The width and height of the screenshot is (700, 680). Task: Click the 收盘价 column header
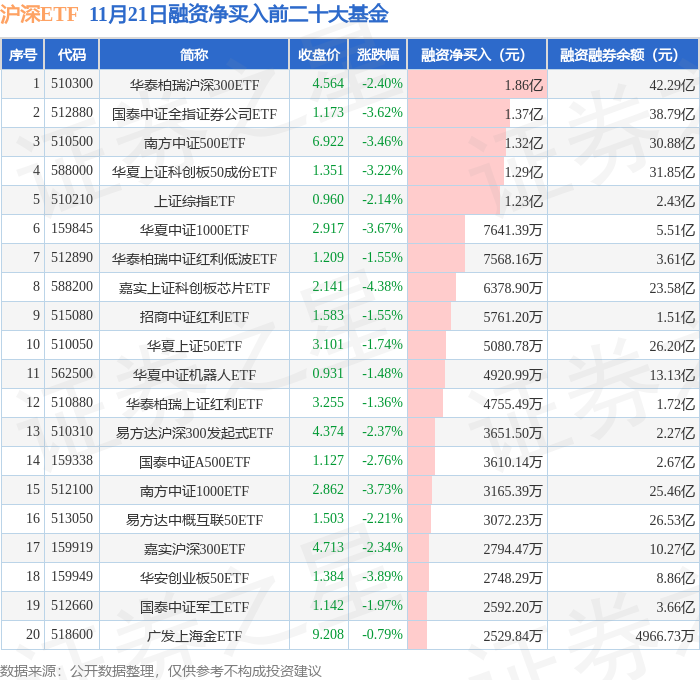click(x=319, y=54)
